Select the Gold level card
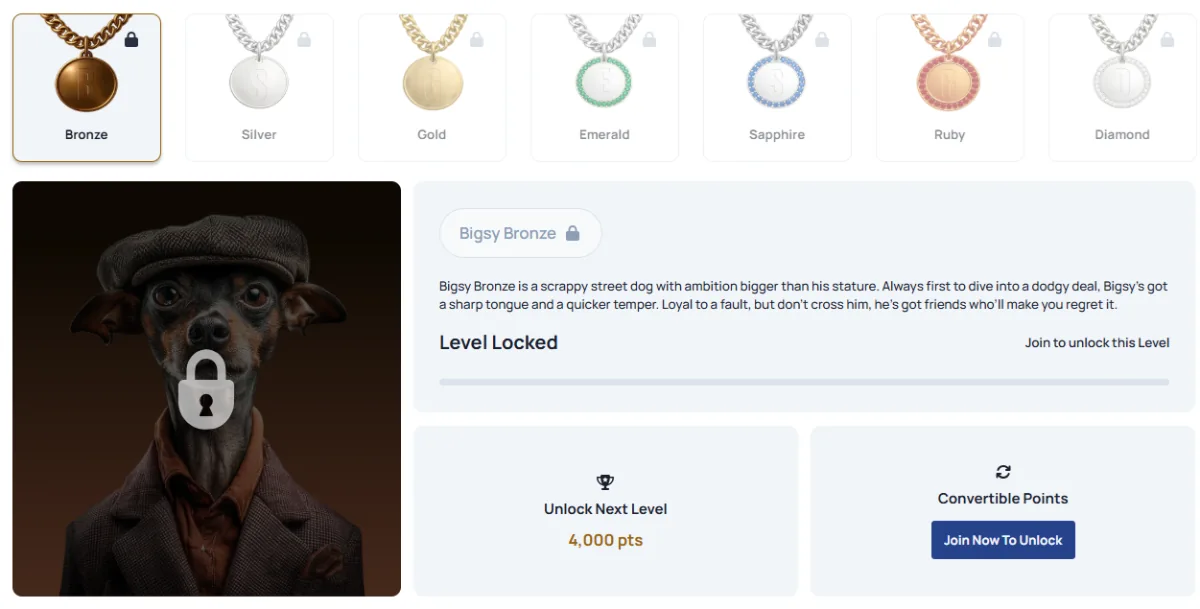The image size is (1200, 609). pyautogui.click(x=431, y=85)
